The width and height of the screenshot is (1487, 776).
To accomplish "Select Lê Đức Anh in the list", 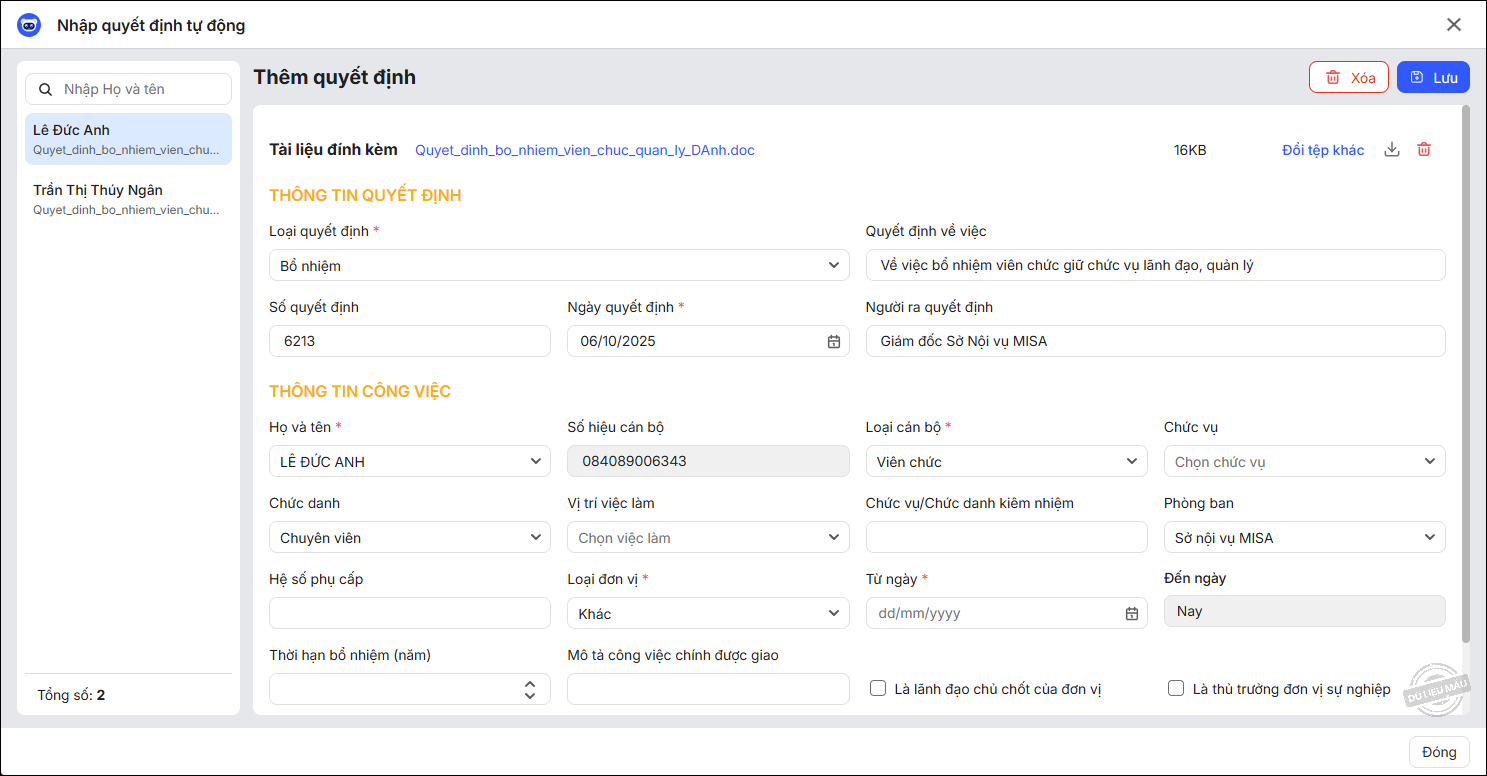I will [x=128, y=139].
